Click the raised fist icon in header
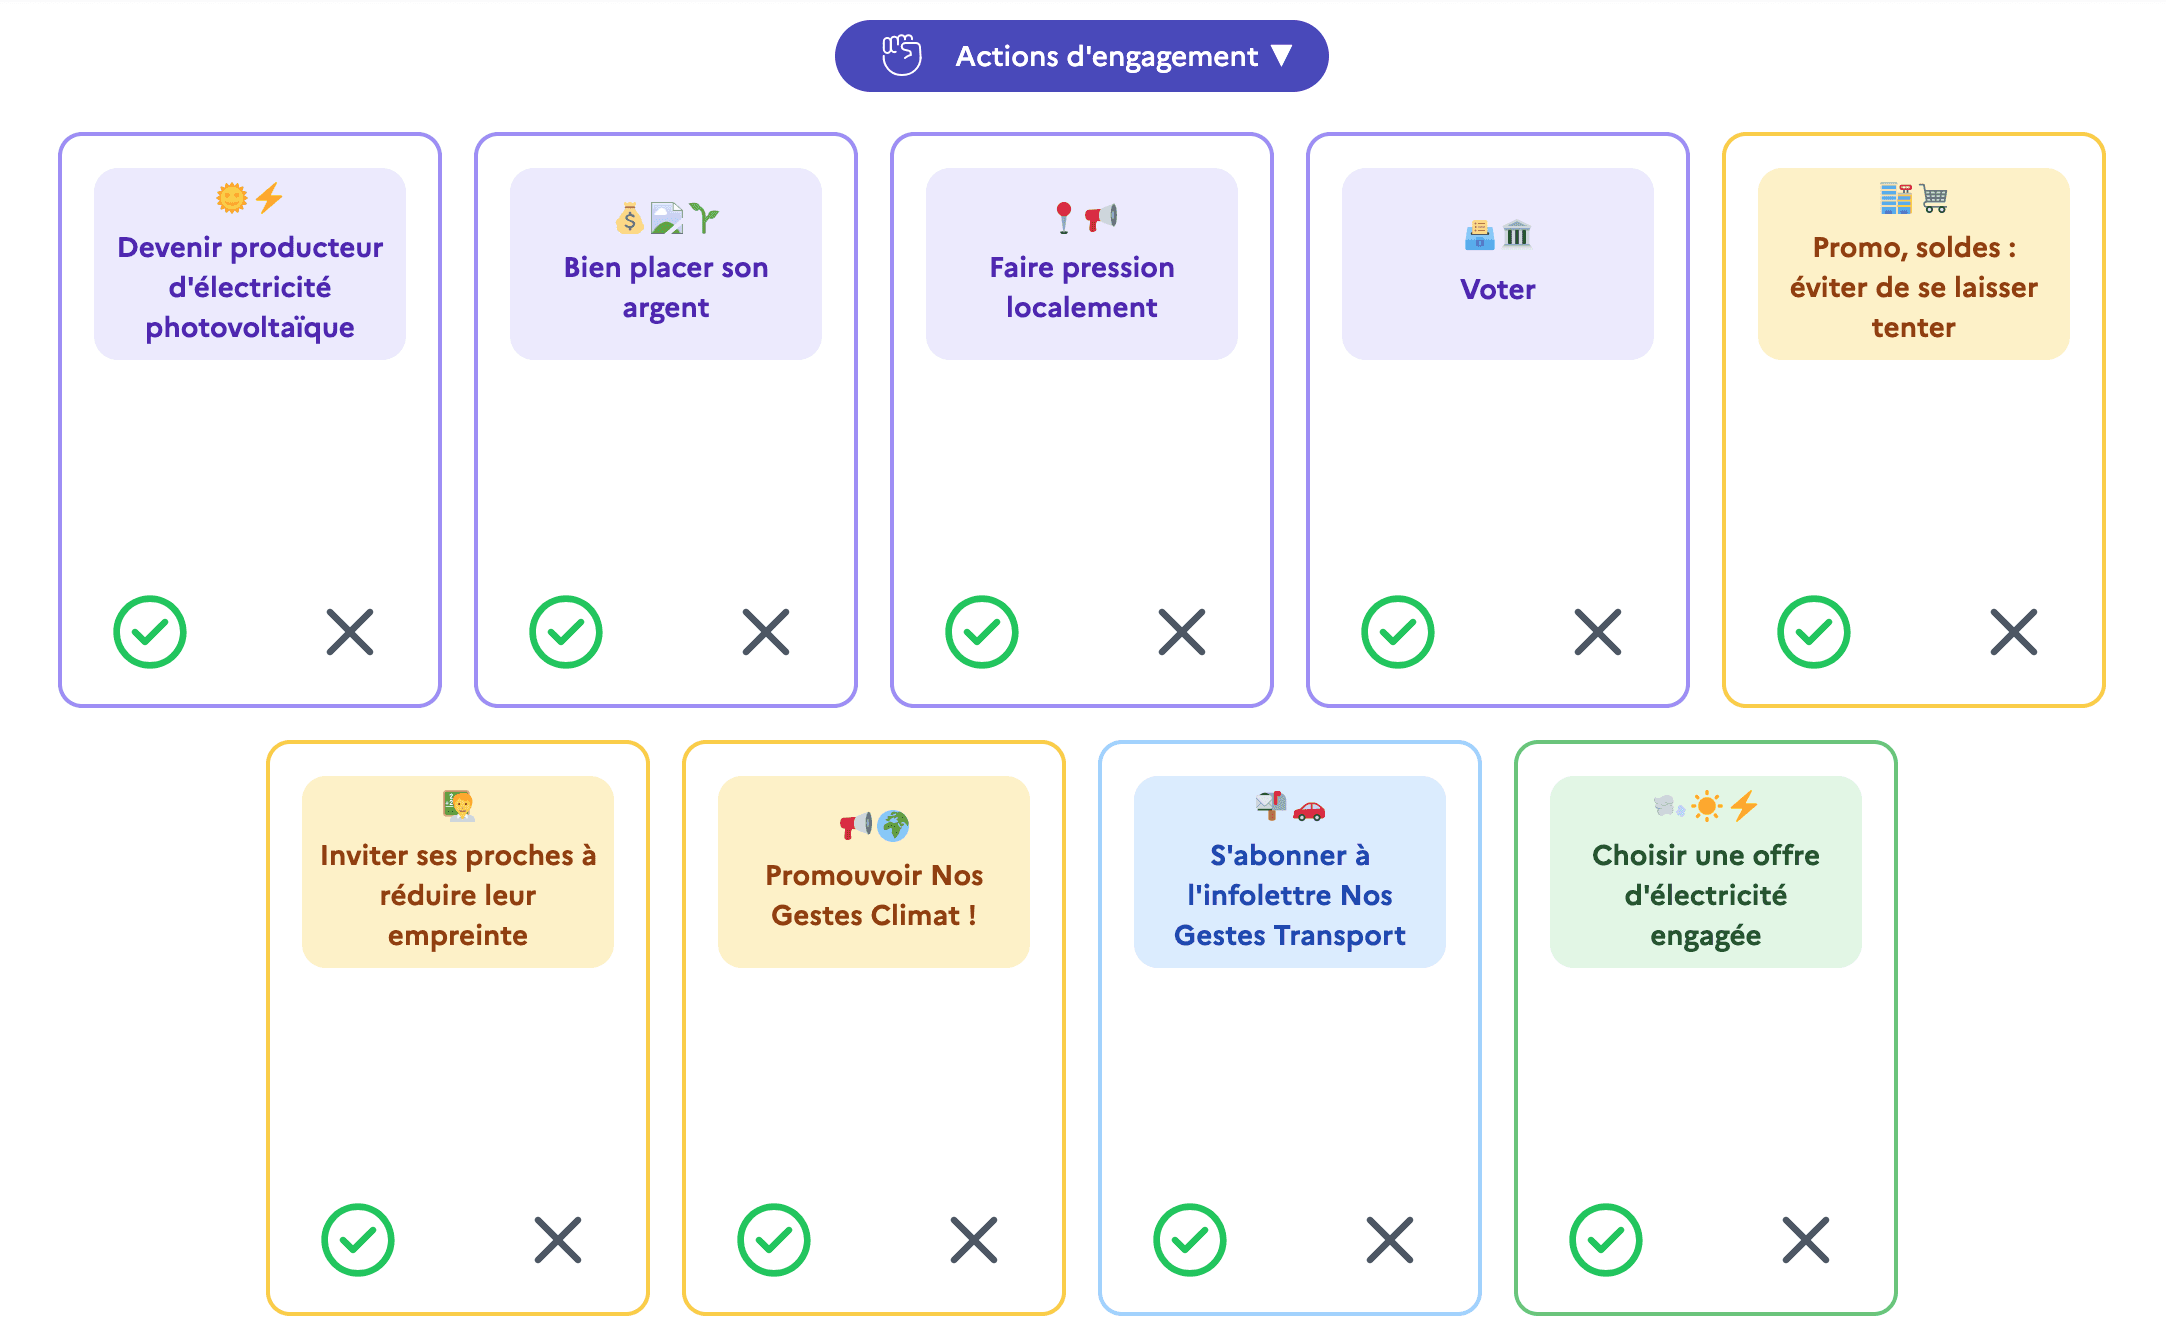 (901, 55)
